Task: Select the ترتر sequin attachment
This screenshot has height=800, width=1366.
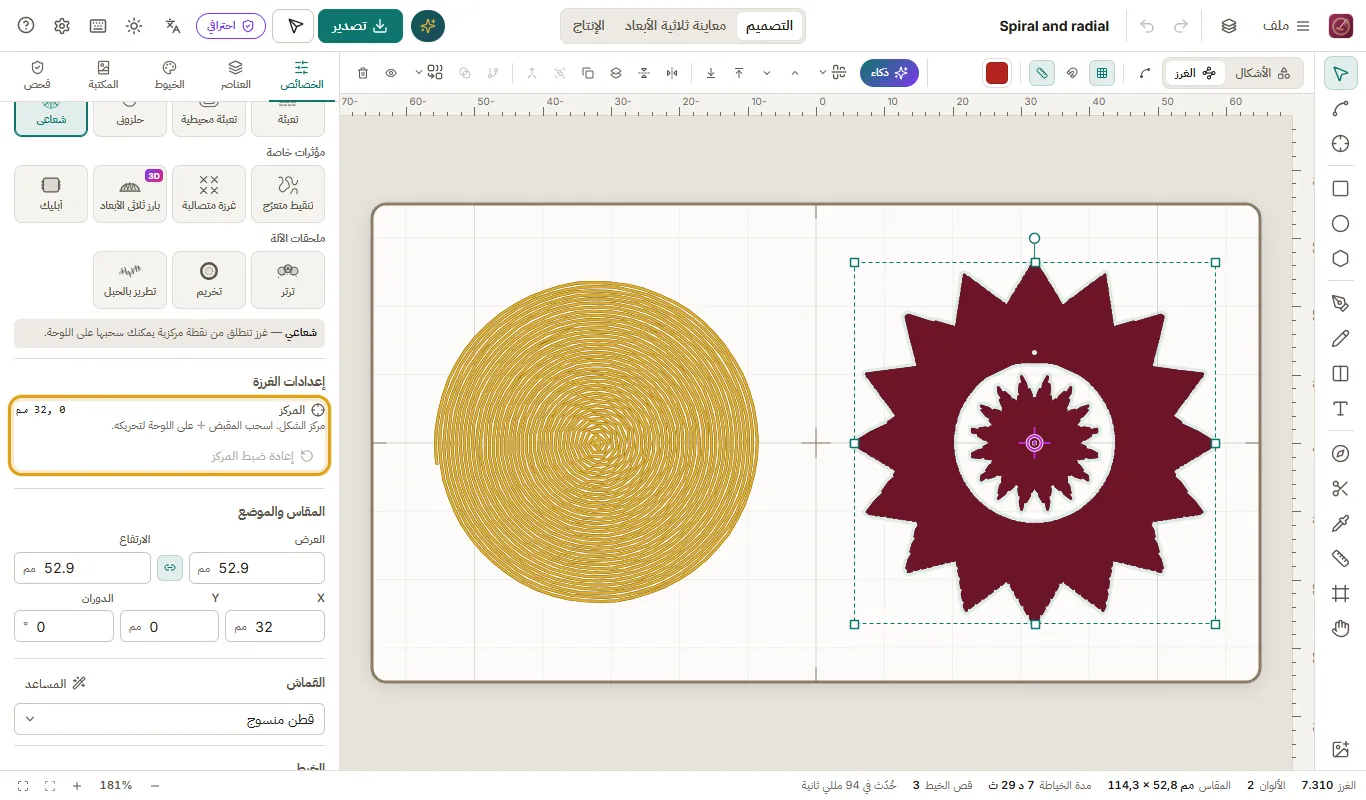Action: coord(288,280)
